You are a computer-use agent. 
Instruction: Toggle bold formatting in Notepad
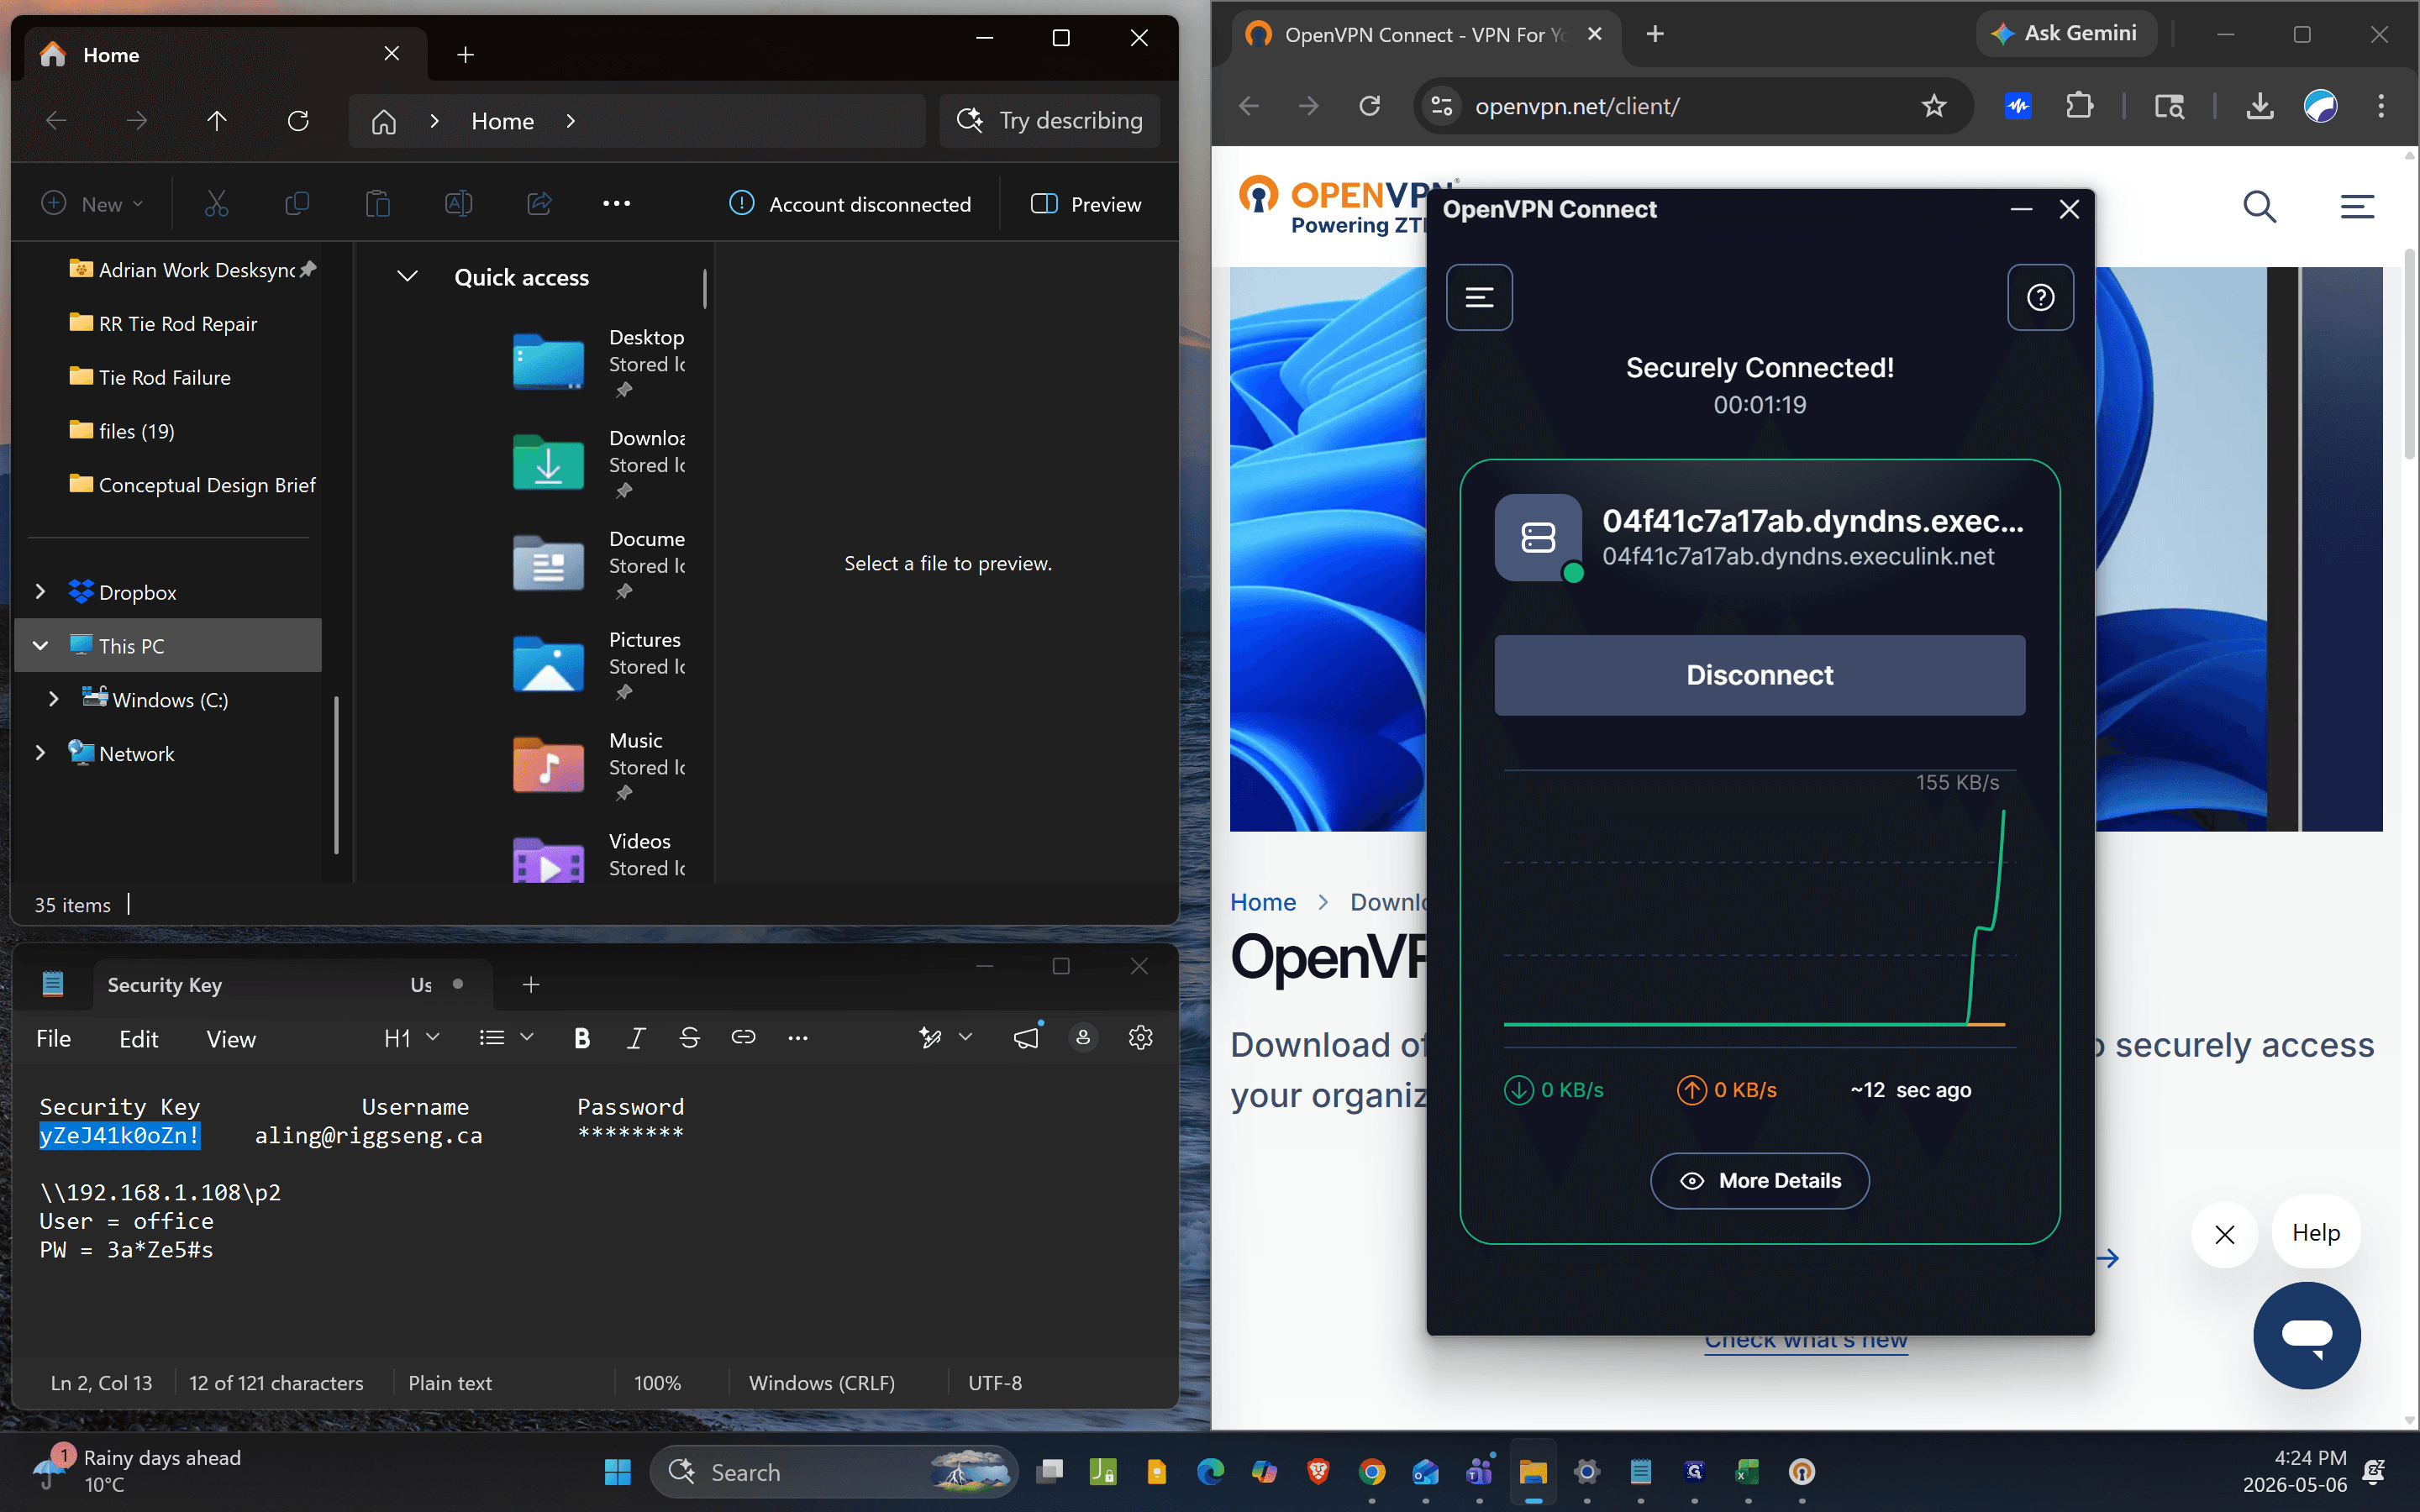click(582, 1039)
